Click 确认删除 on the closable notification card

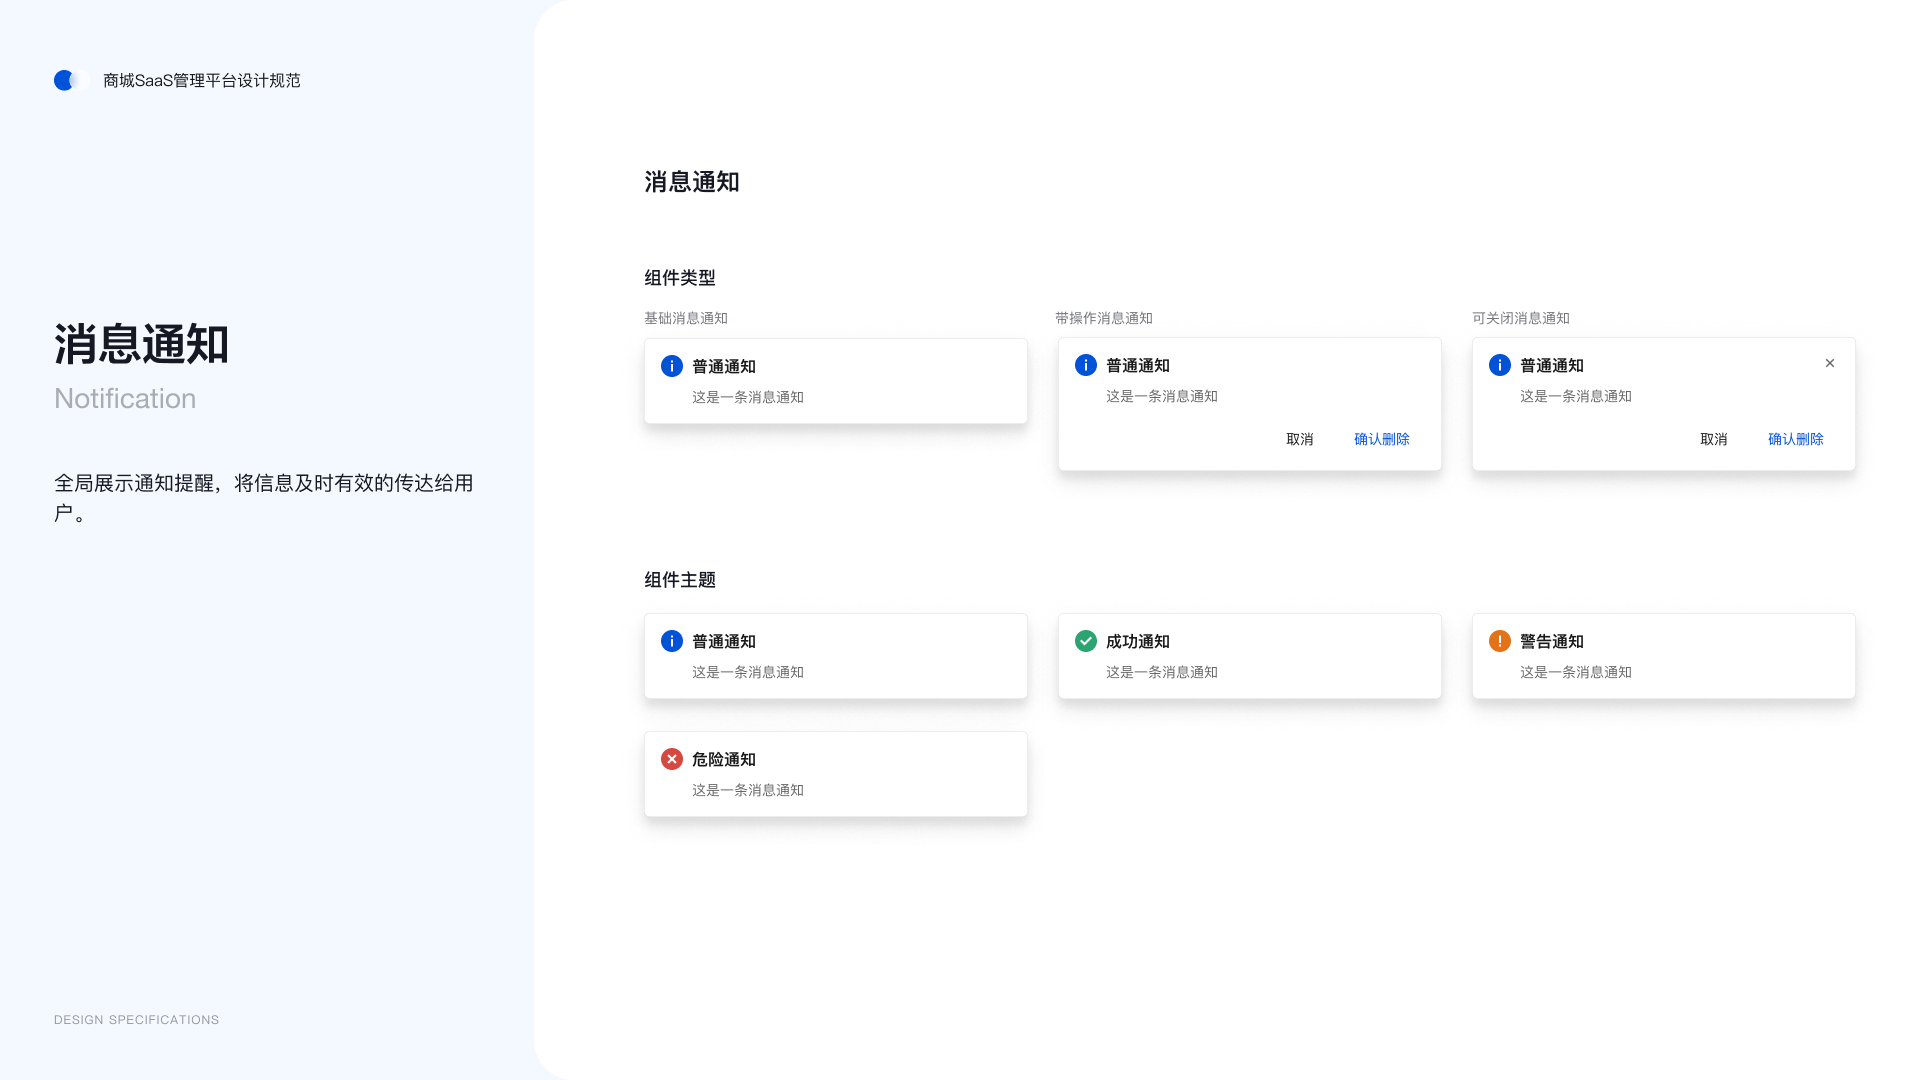point(1795,439)
